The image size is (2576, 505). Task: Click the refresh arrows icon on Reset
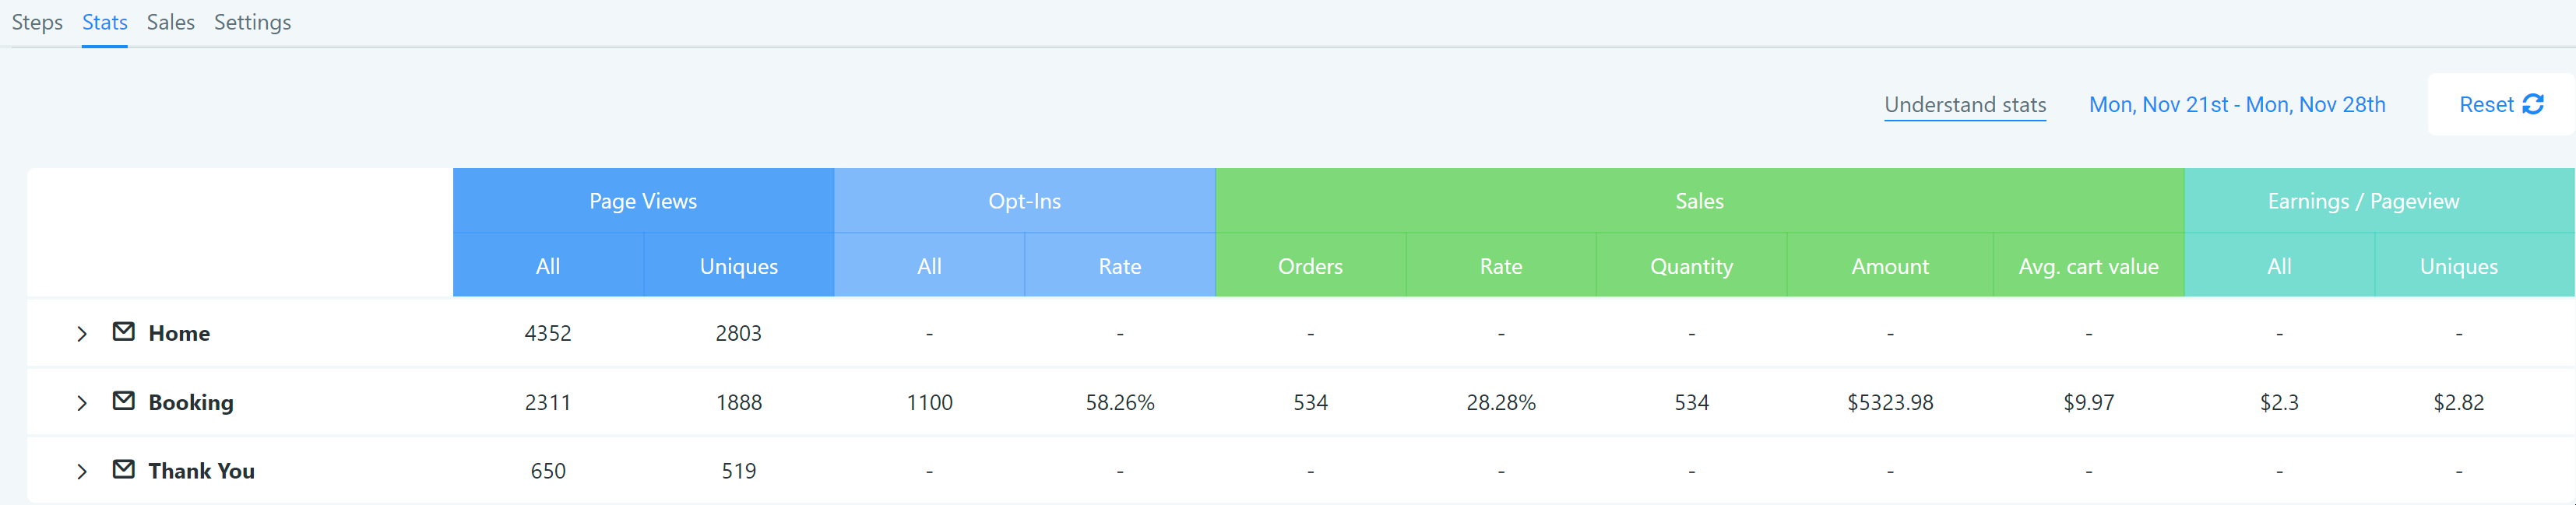click(x=2533, y=105)
